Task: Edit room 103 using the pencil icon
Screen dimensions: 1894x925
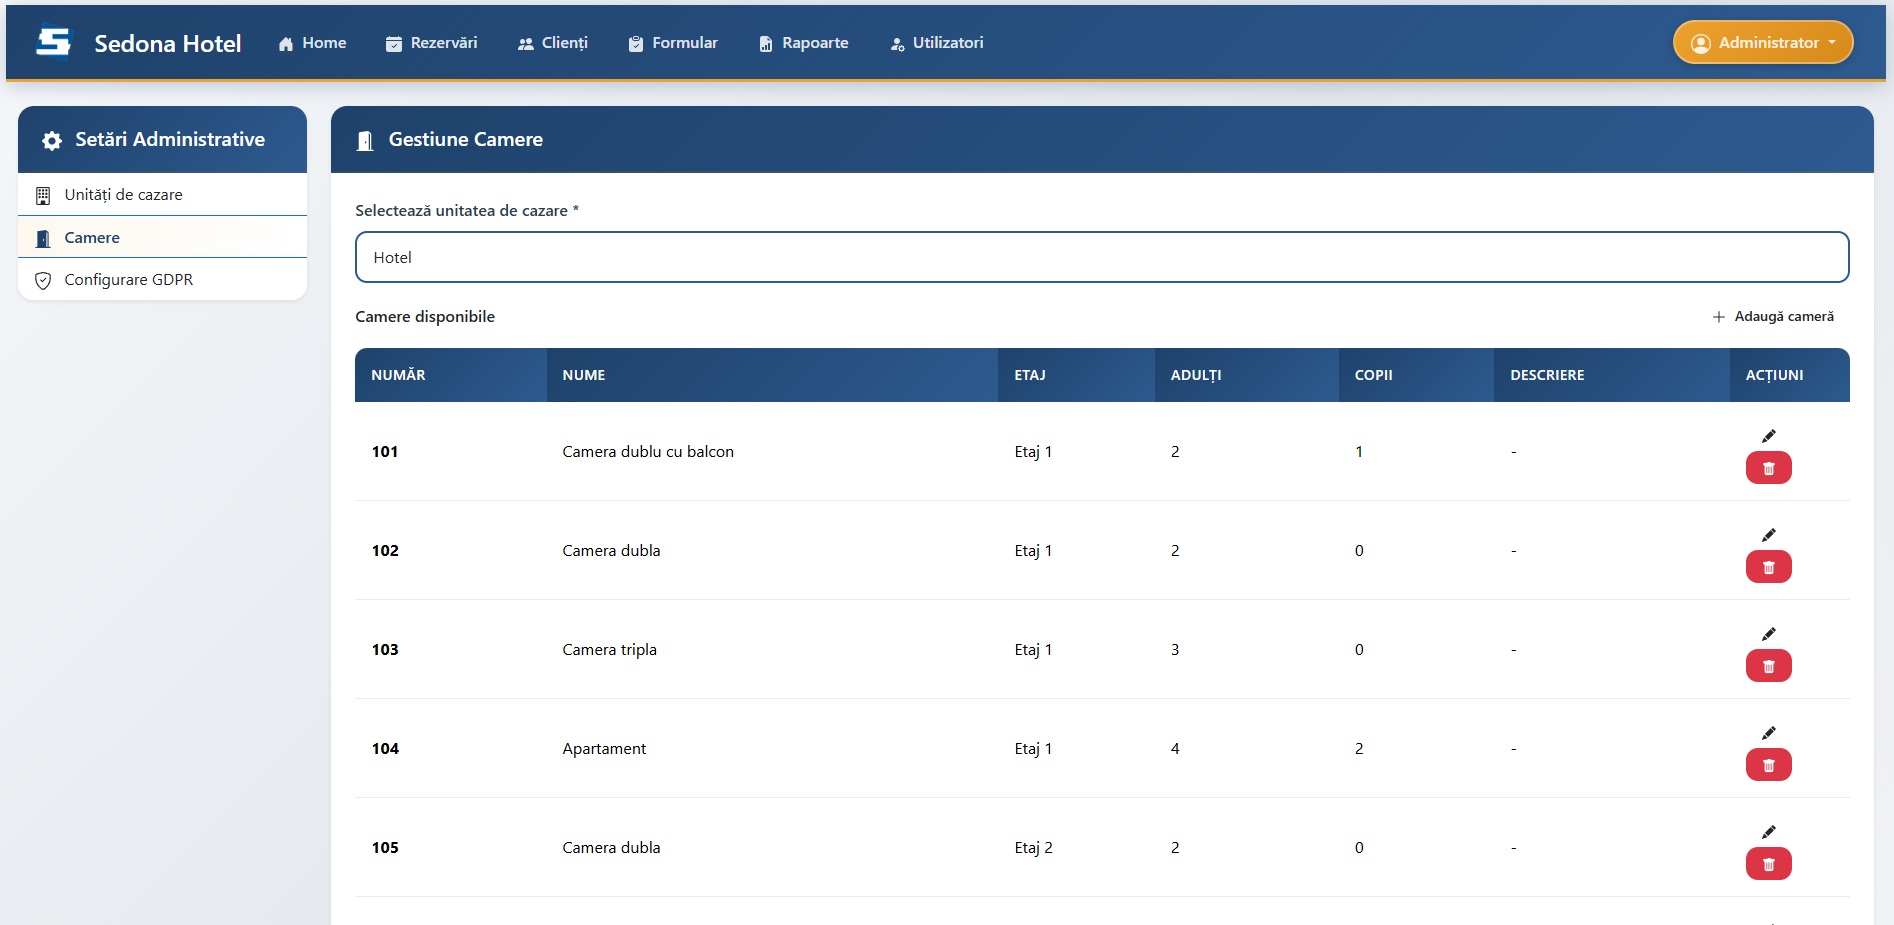Action: coord(1768,634)
